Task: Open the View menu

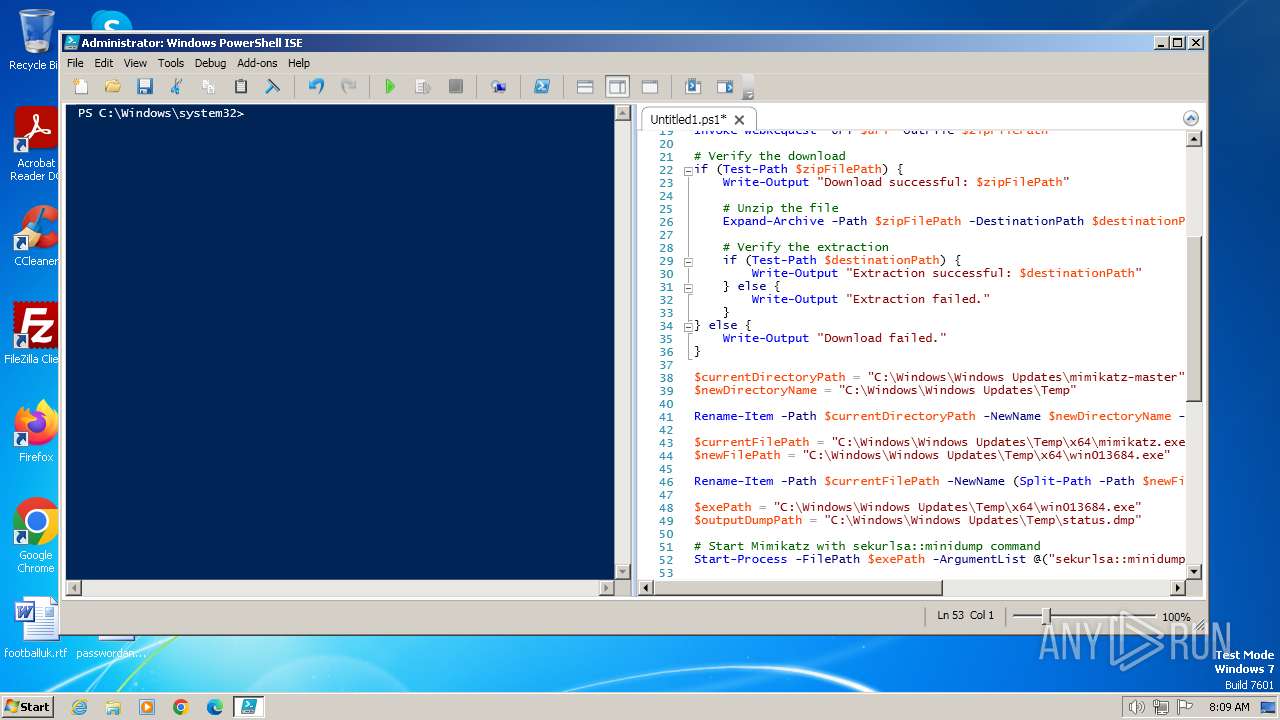Action: pyautogui.click(x=135, y=63)
